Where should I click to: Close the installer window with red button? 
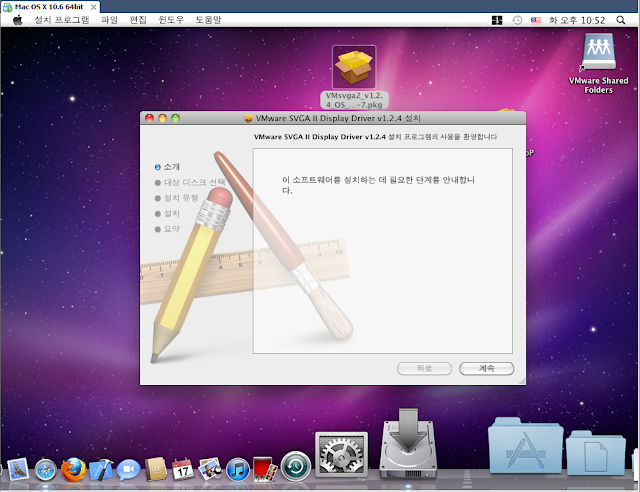coord(149,118)
